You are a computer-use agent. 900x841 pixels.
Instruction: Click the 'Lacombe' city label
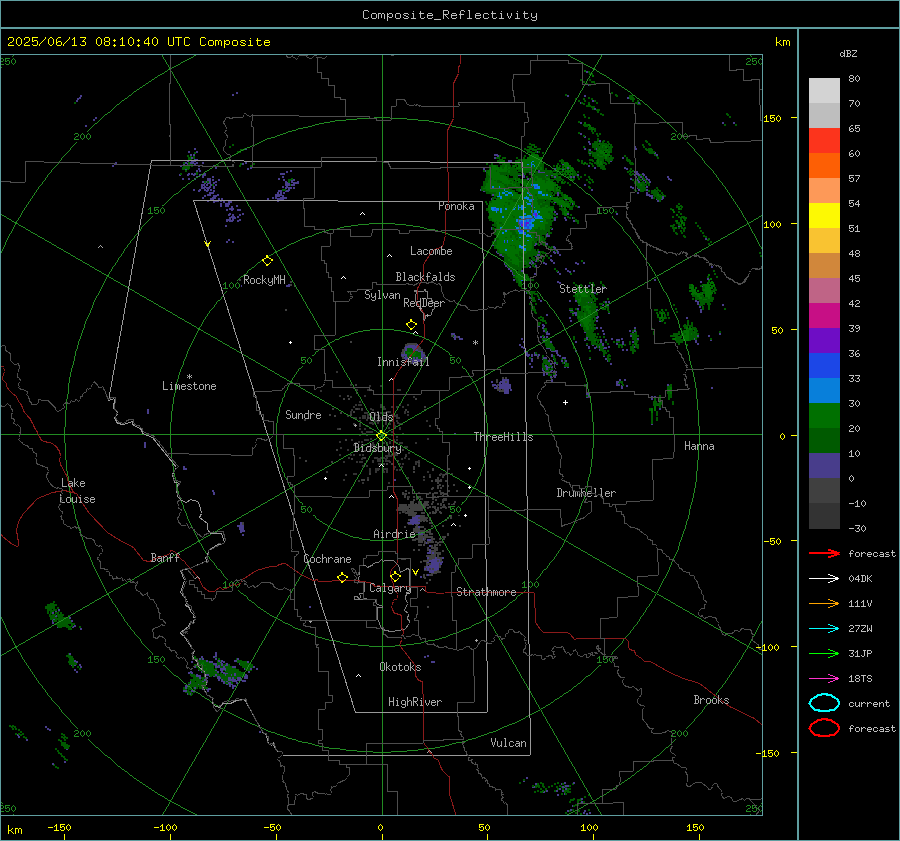tap(431, 251)
